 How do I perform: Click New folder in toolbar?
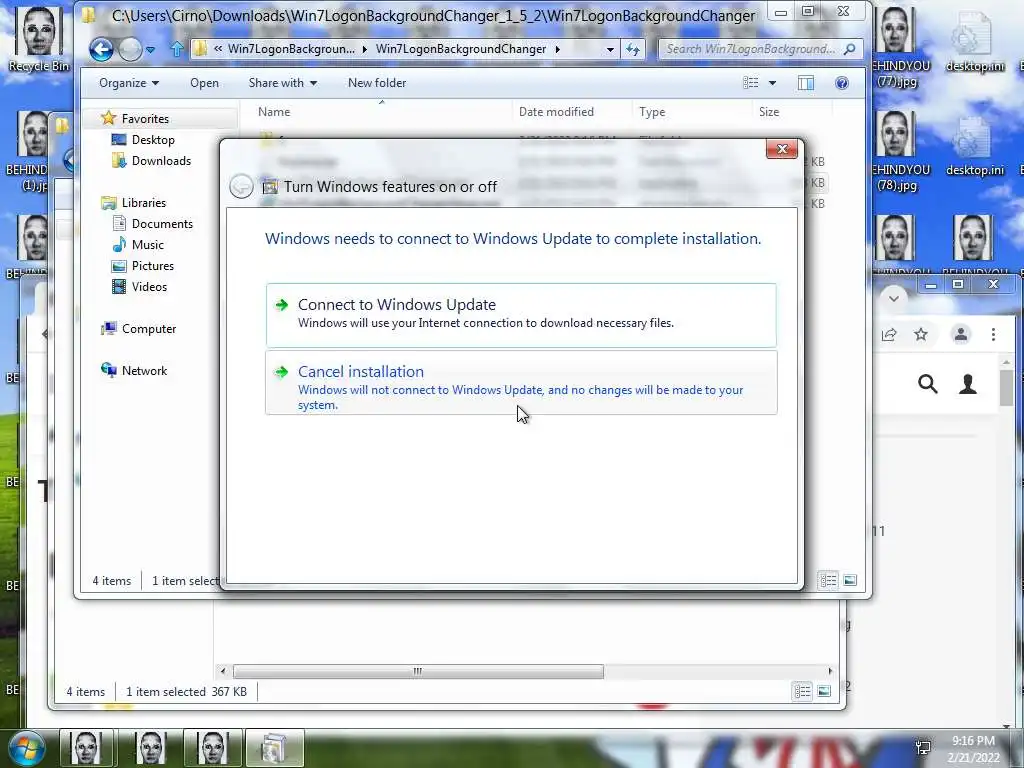(x=377, y=83)
